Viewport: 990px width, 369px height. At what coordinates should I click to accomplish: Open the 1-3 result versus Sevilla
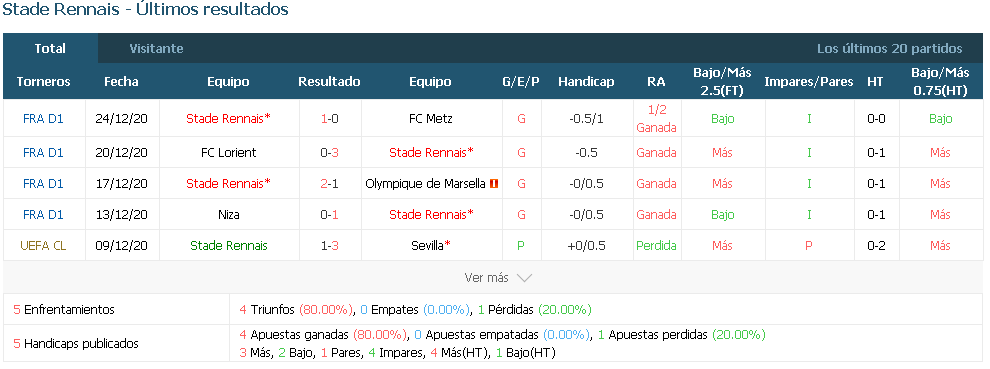pyautogui.click(x=330, y=245)
